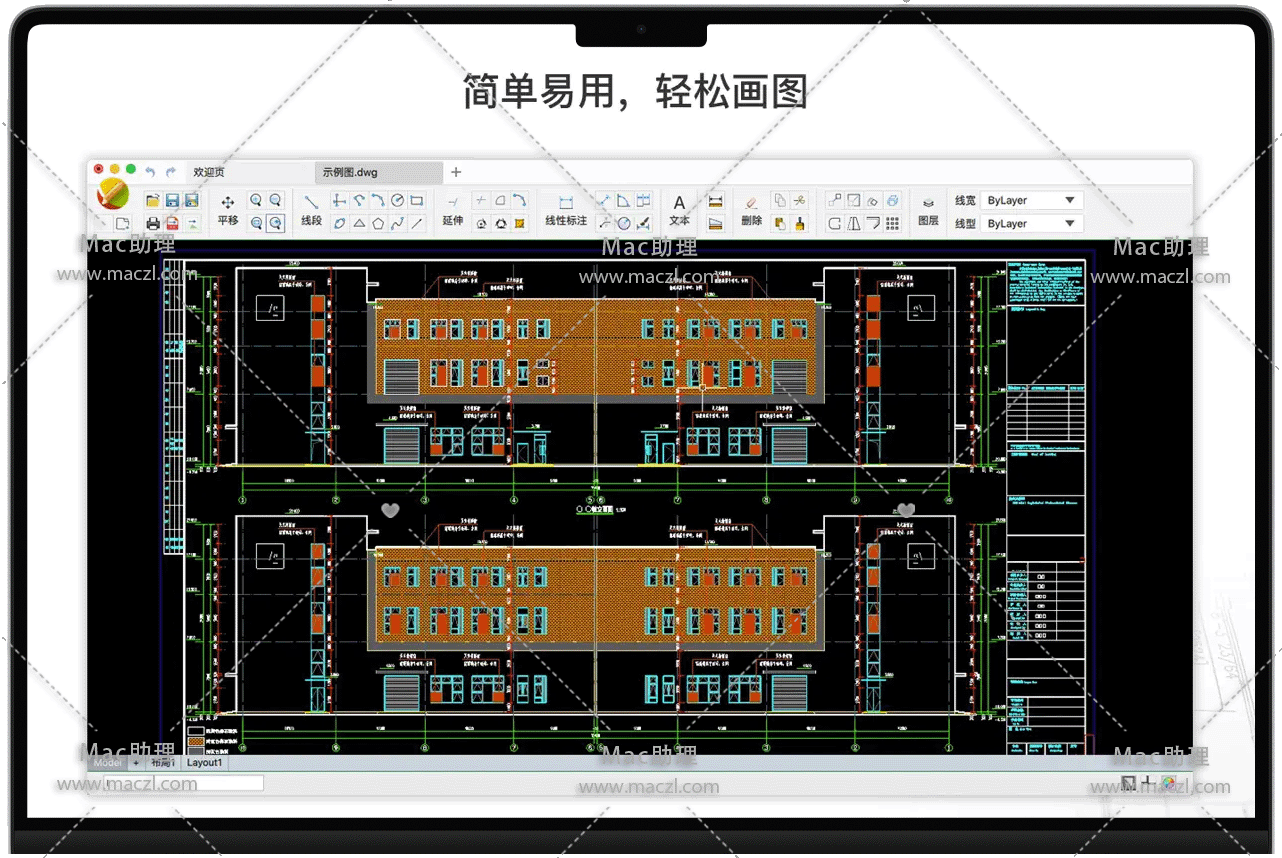Switch to the Layout1 tab
1282x858 pixels.
click(204, 762)
